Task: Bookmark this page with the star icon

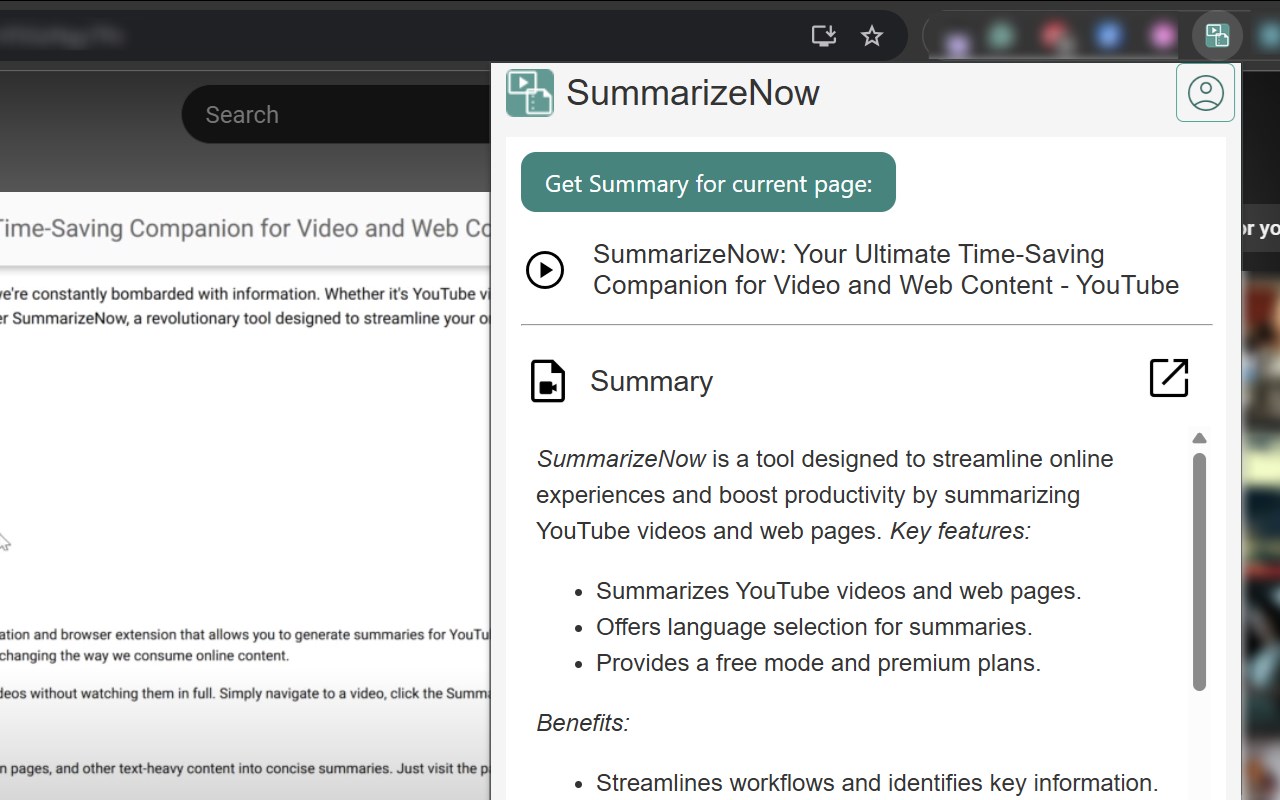Action: click(872, 36)
